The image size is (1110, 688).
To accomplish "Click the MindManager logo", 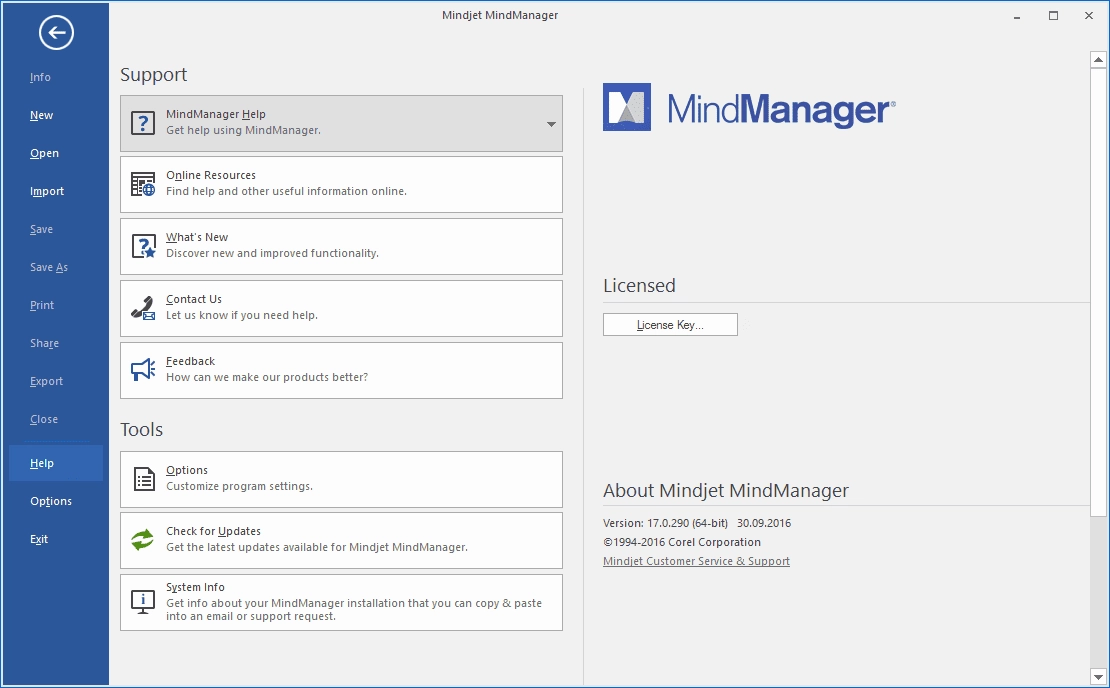I will tap(749, 108).
